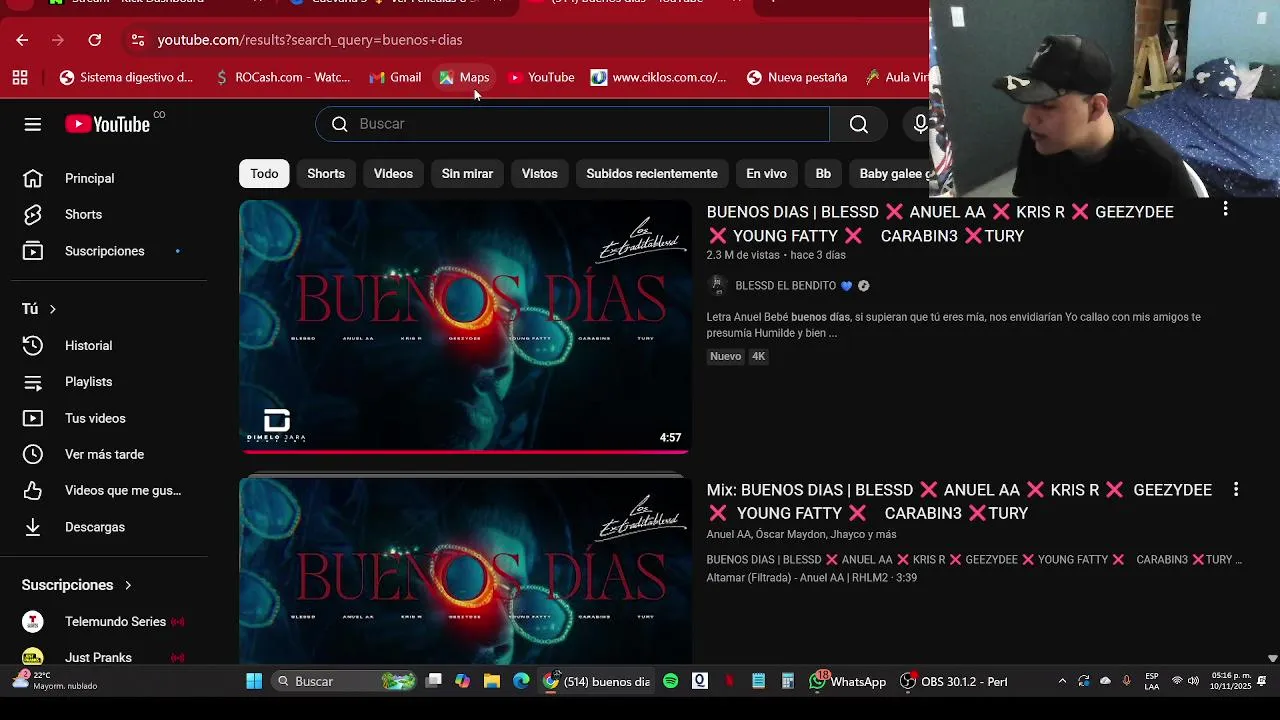Click the Windows taskbar Buscar search box

click(x=343, y=681)
